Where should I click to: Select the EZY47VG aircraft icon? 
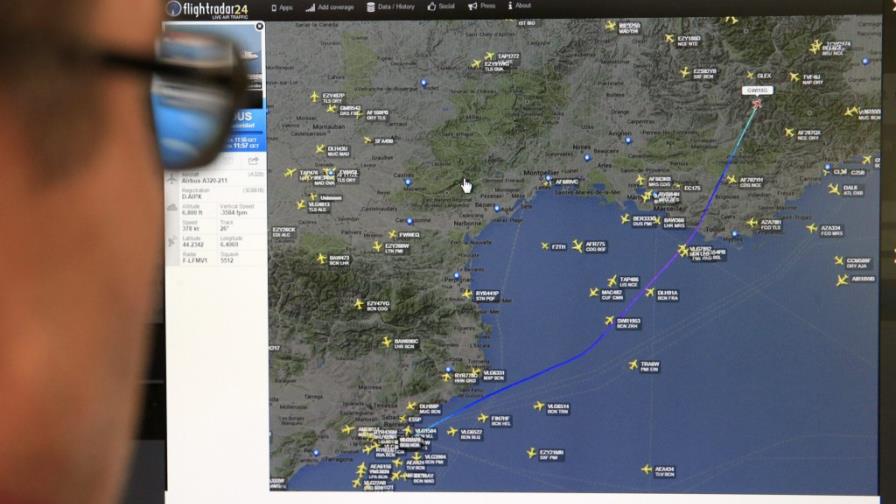[358, 303]
